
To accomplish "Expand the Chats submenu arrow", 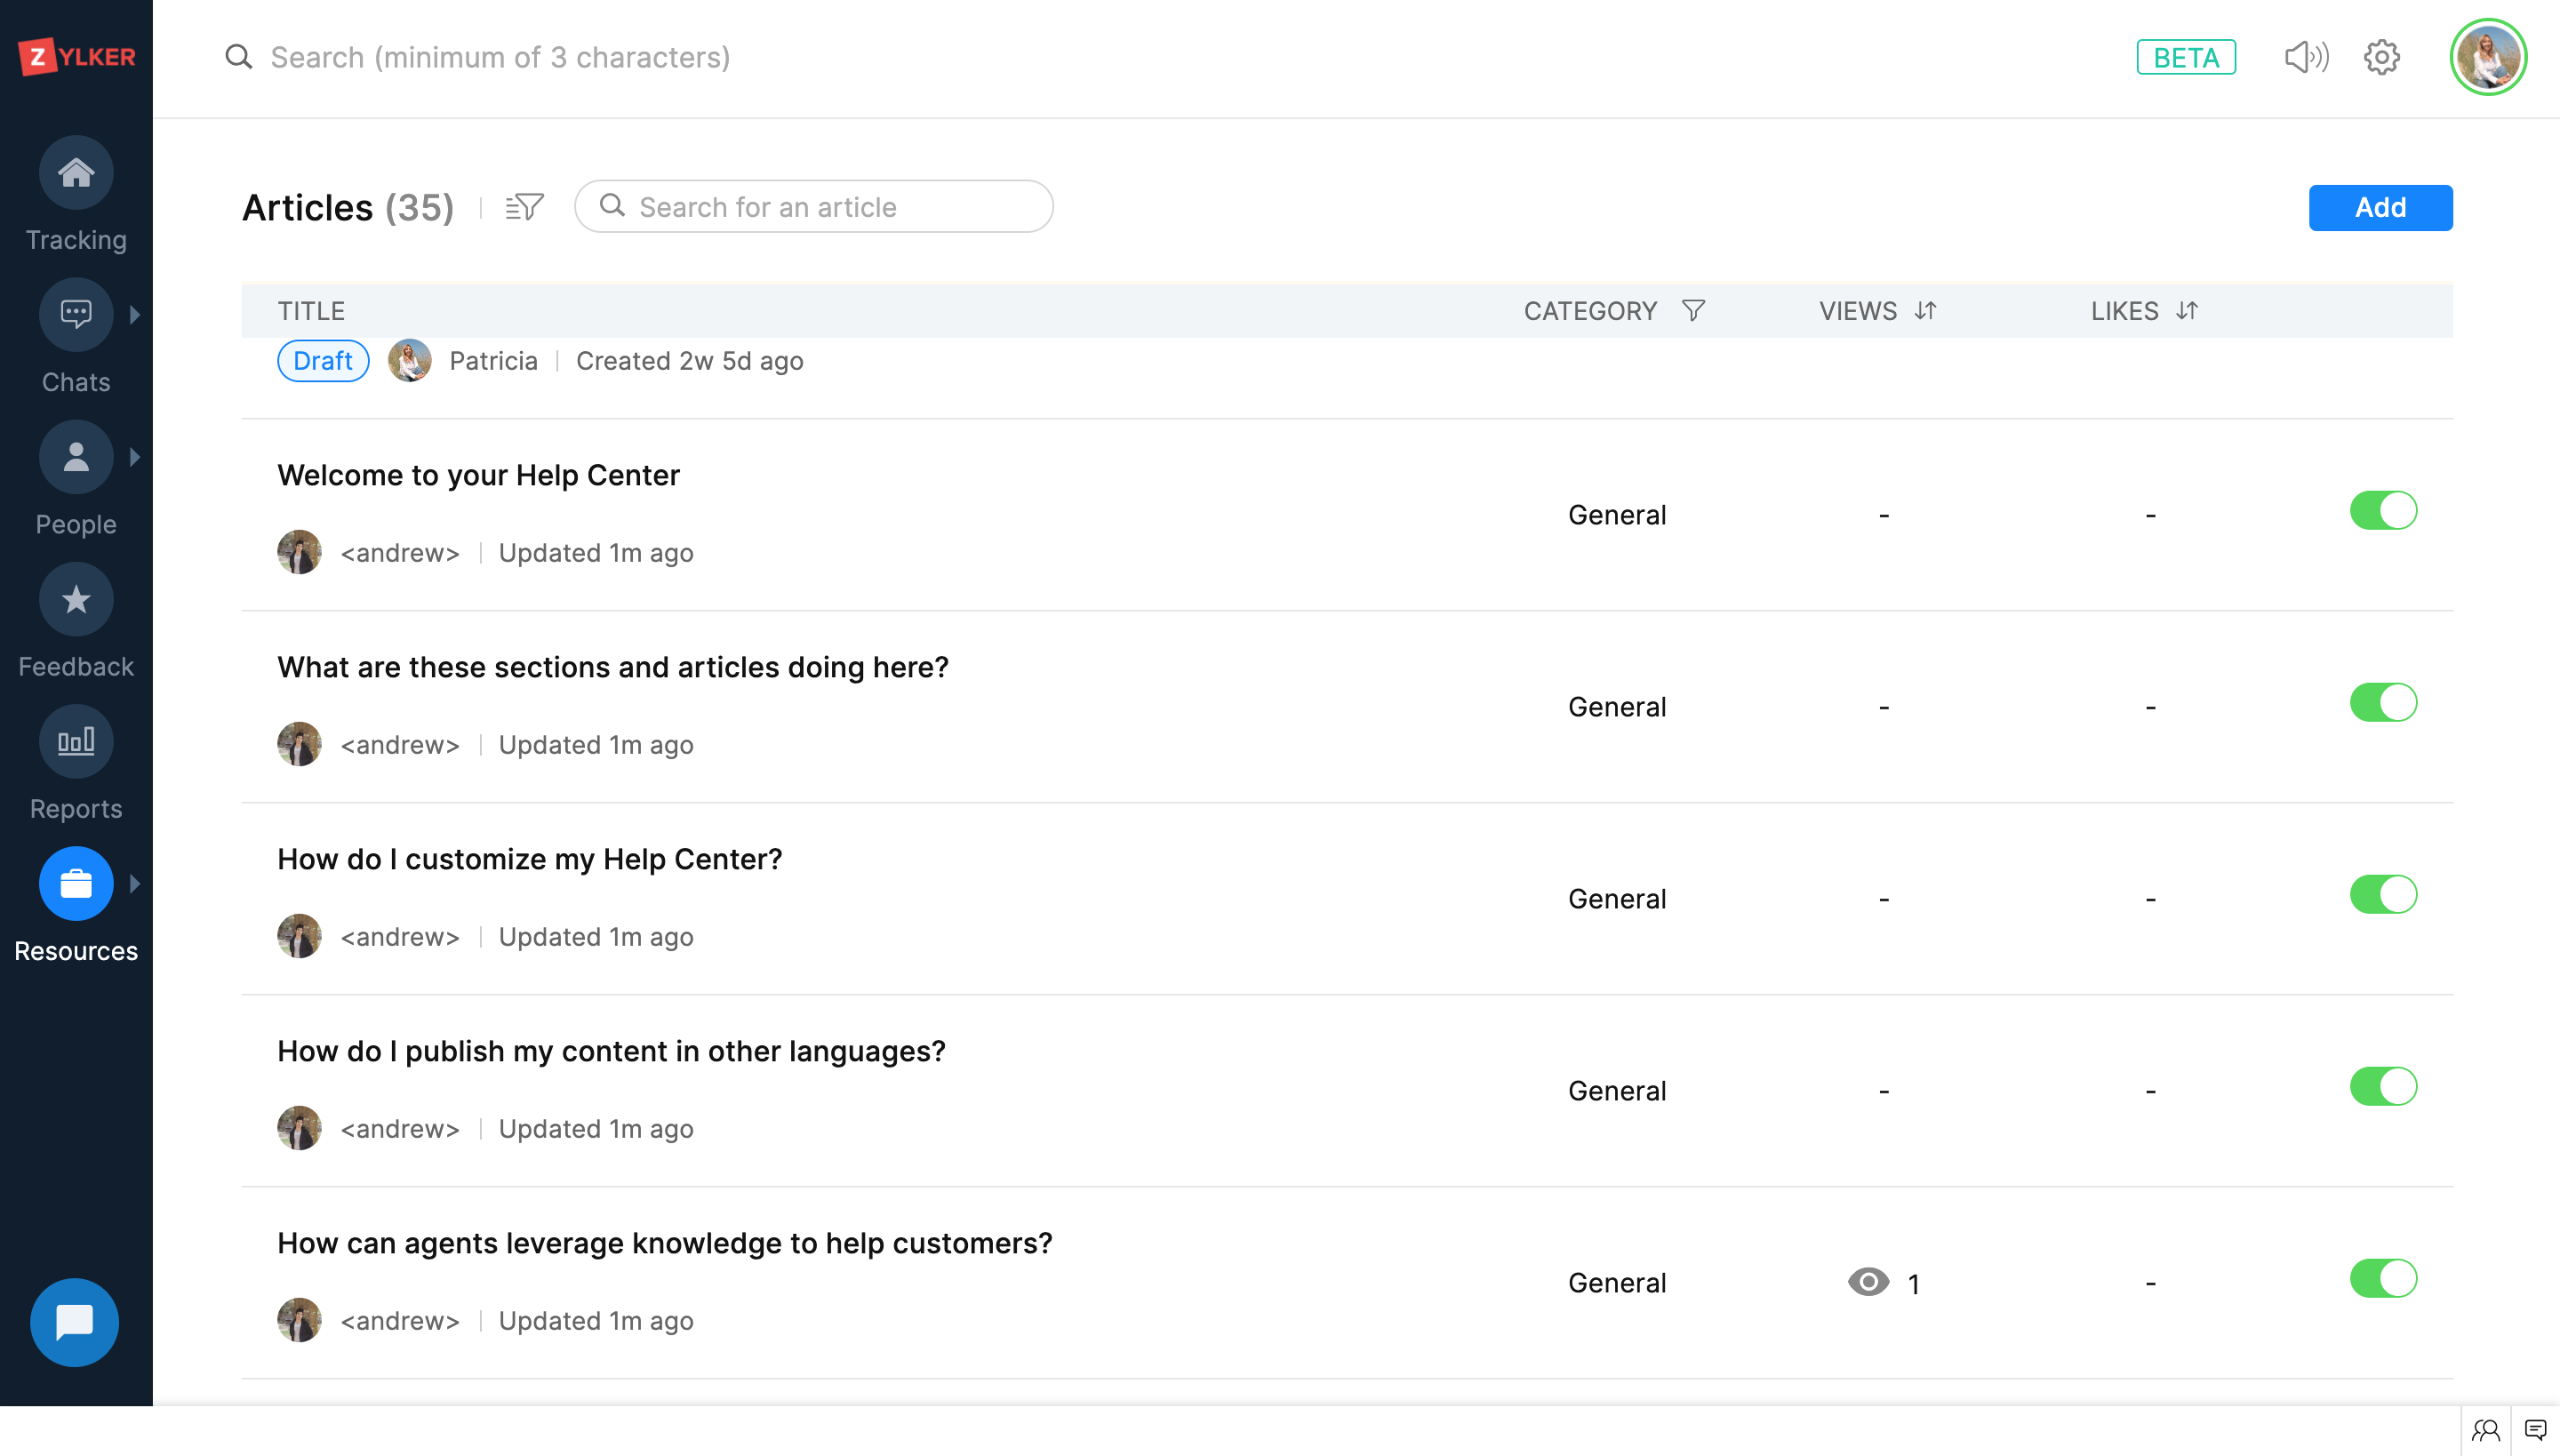I will click(135, 315).
